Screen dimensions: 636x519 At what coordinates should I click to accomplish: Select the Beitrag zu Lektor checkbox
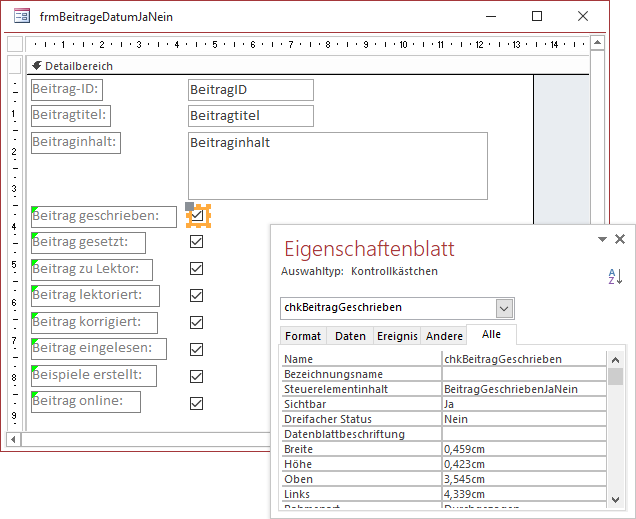(x=197, y=268)
